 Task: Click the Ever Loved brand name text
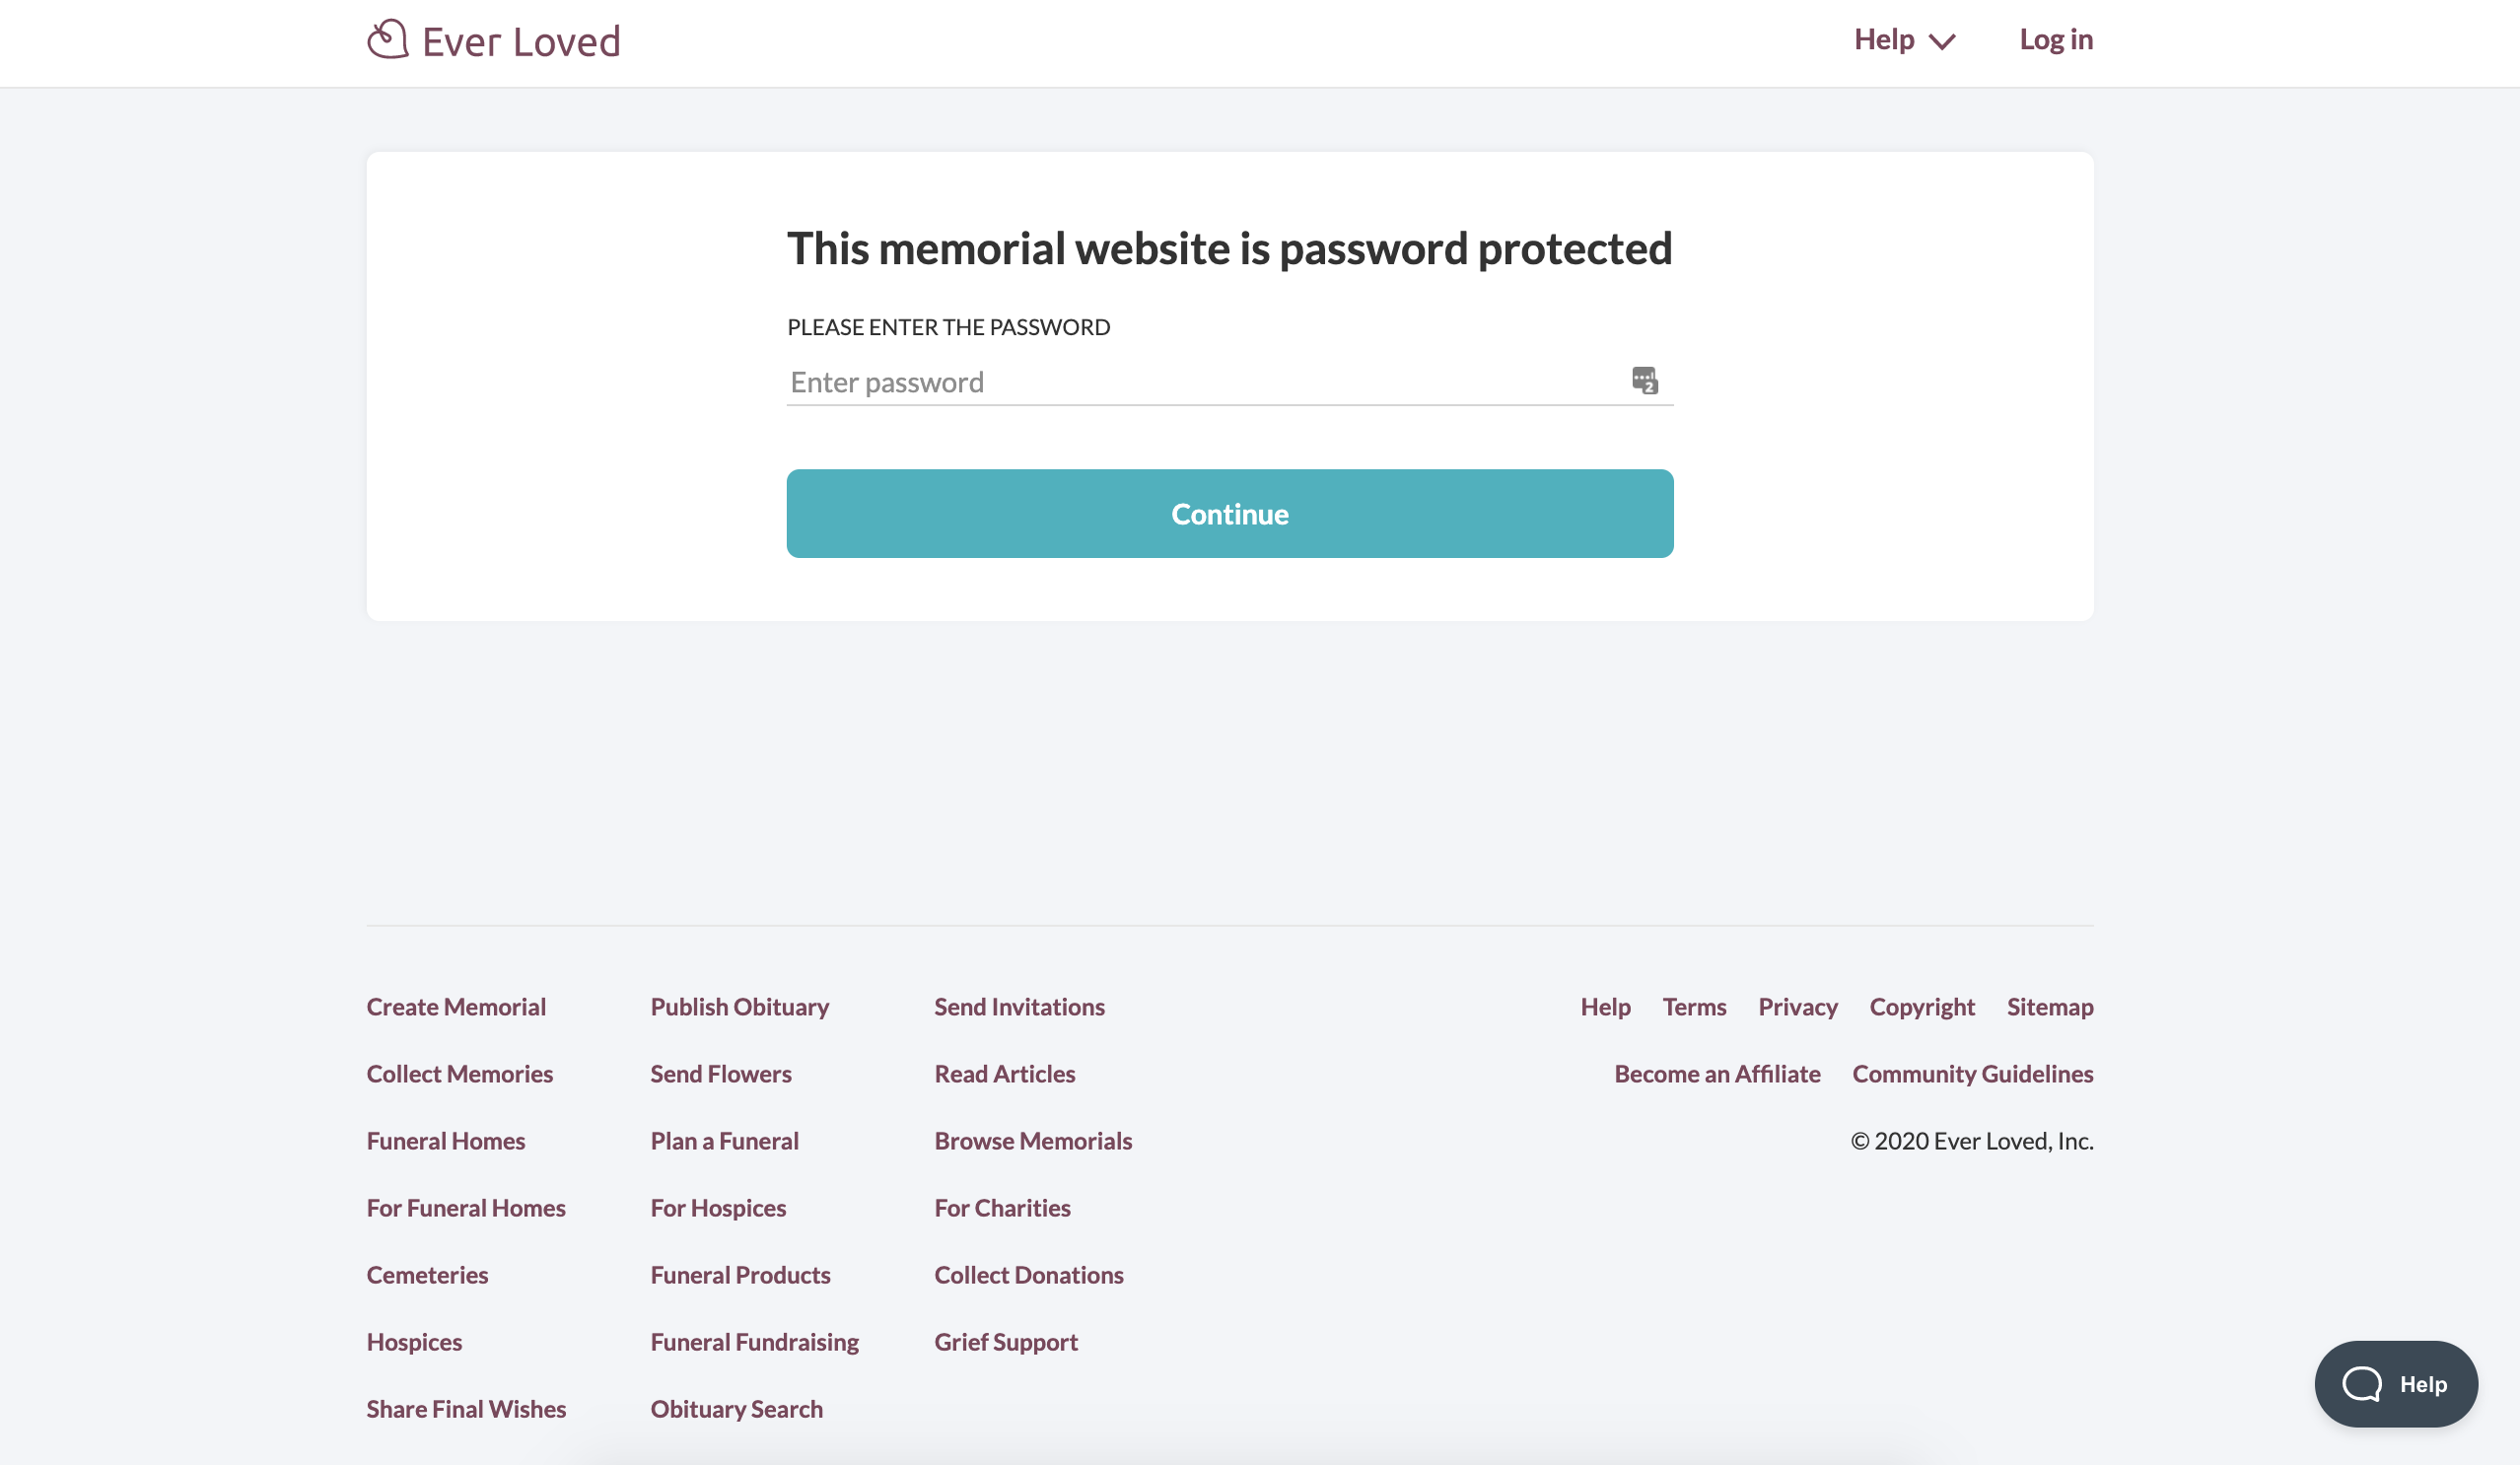pyautogui.click(x=521, y=41)
